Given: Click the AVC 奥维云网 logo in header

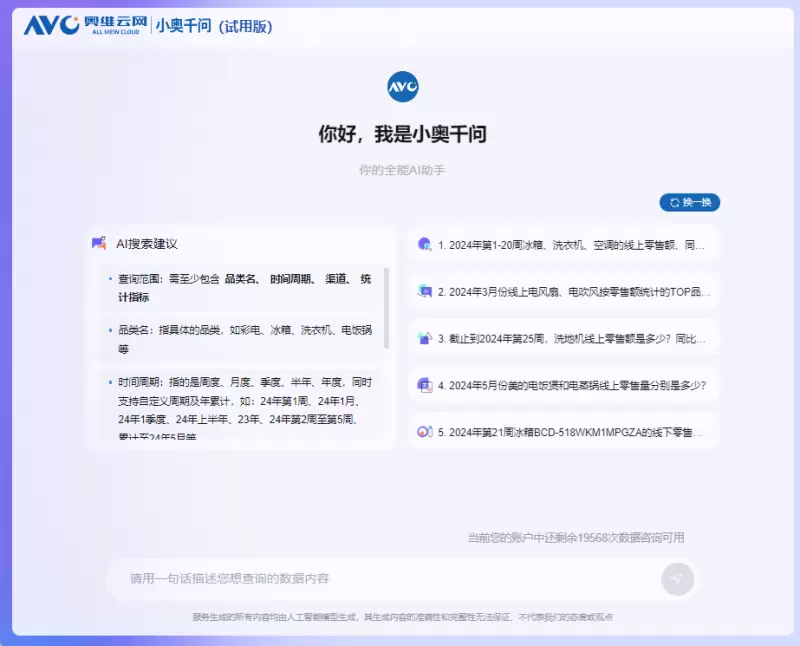Looking at the screenshot, I should point(85,26).
